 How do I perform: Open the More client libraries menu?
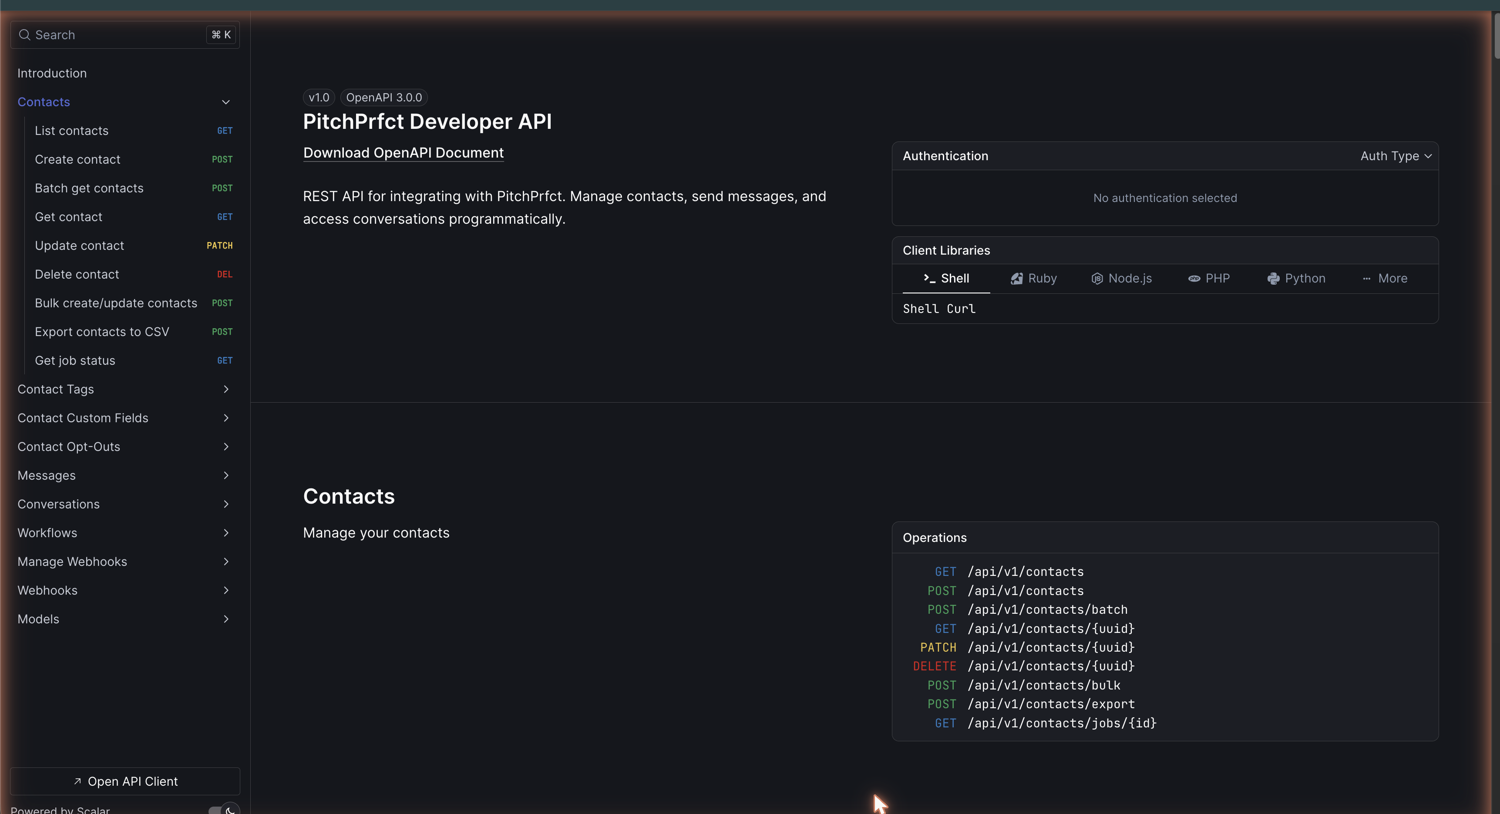[1384, 279]
